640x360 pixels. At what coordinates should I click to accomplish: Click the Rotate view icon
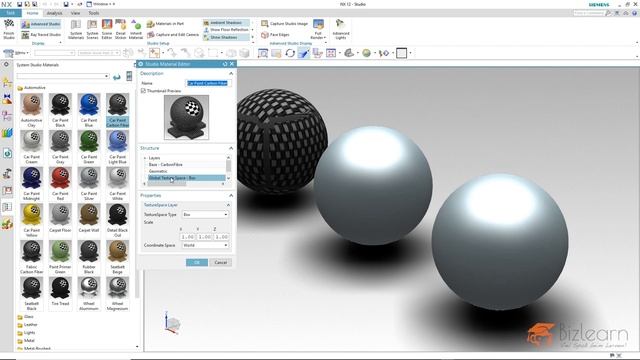pos(290,53)
